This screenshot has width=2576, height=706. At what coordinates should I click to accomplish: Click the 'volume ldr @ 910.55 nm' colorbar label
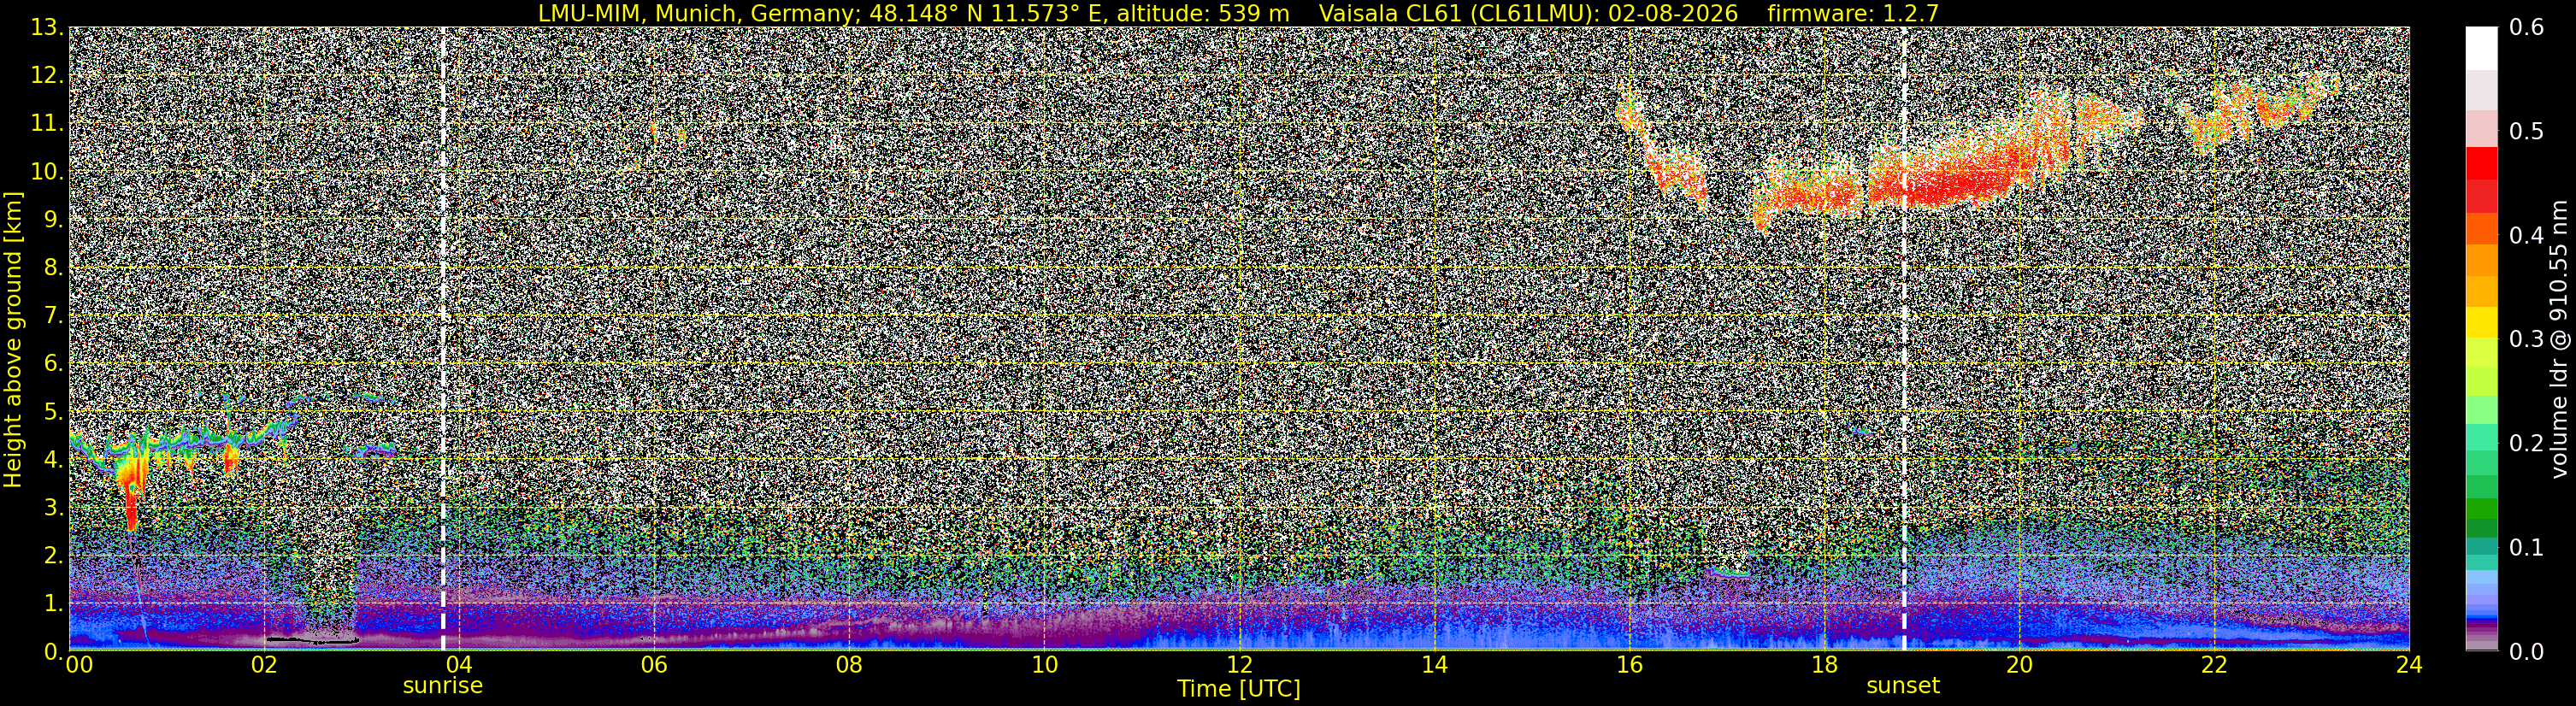[x=2559, y=339]
